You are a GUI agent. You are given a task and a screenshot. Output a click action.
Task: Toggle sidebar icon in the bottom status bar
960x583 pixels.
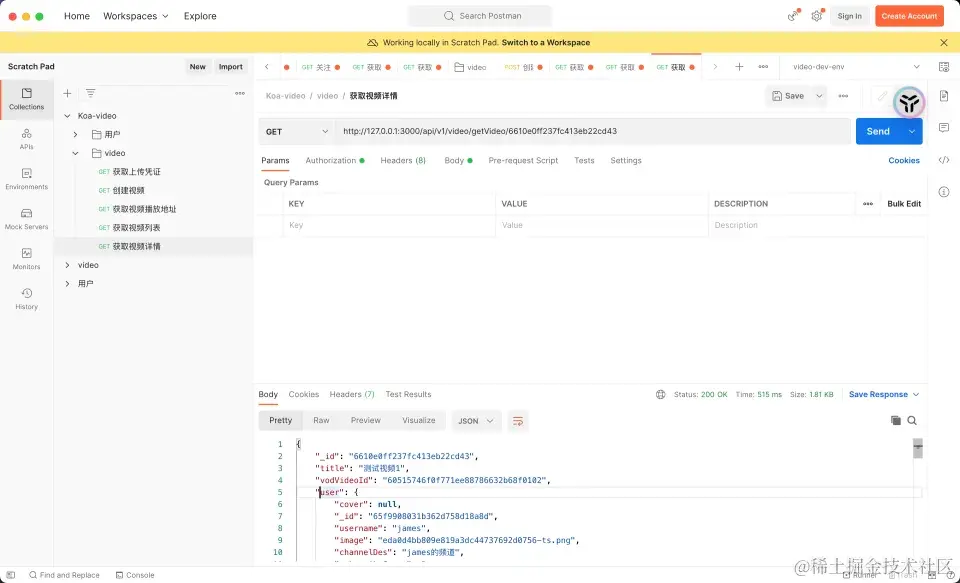10,575
